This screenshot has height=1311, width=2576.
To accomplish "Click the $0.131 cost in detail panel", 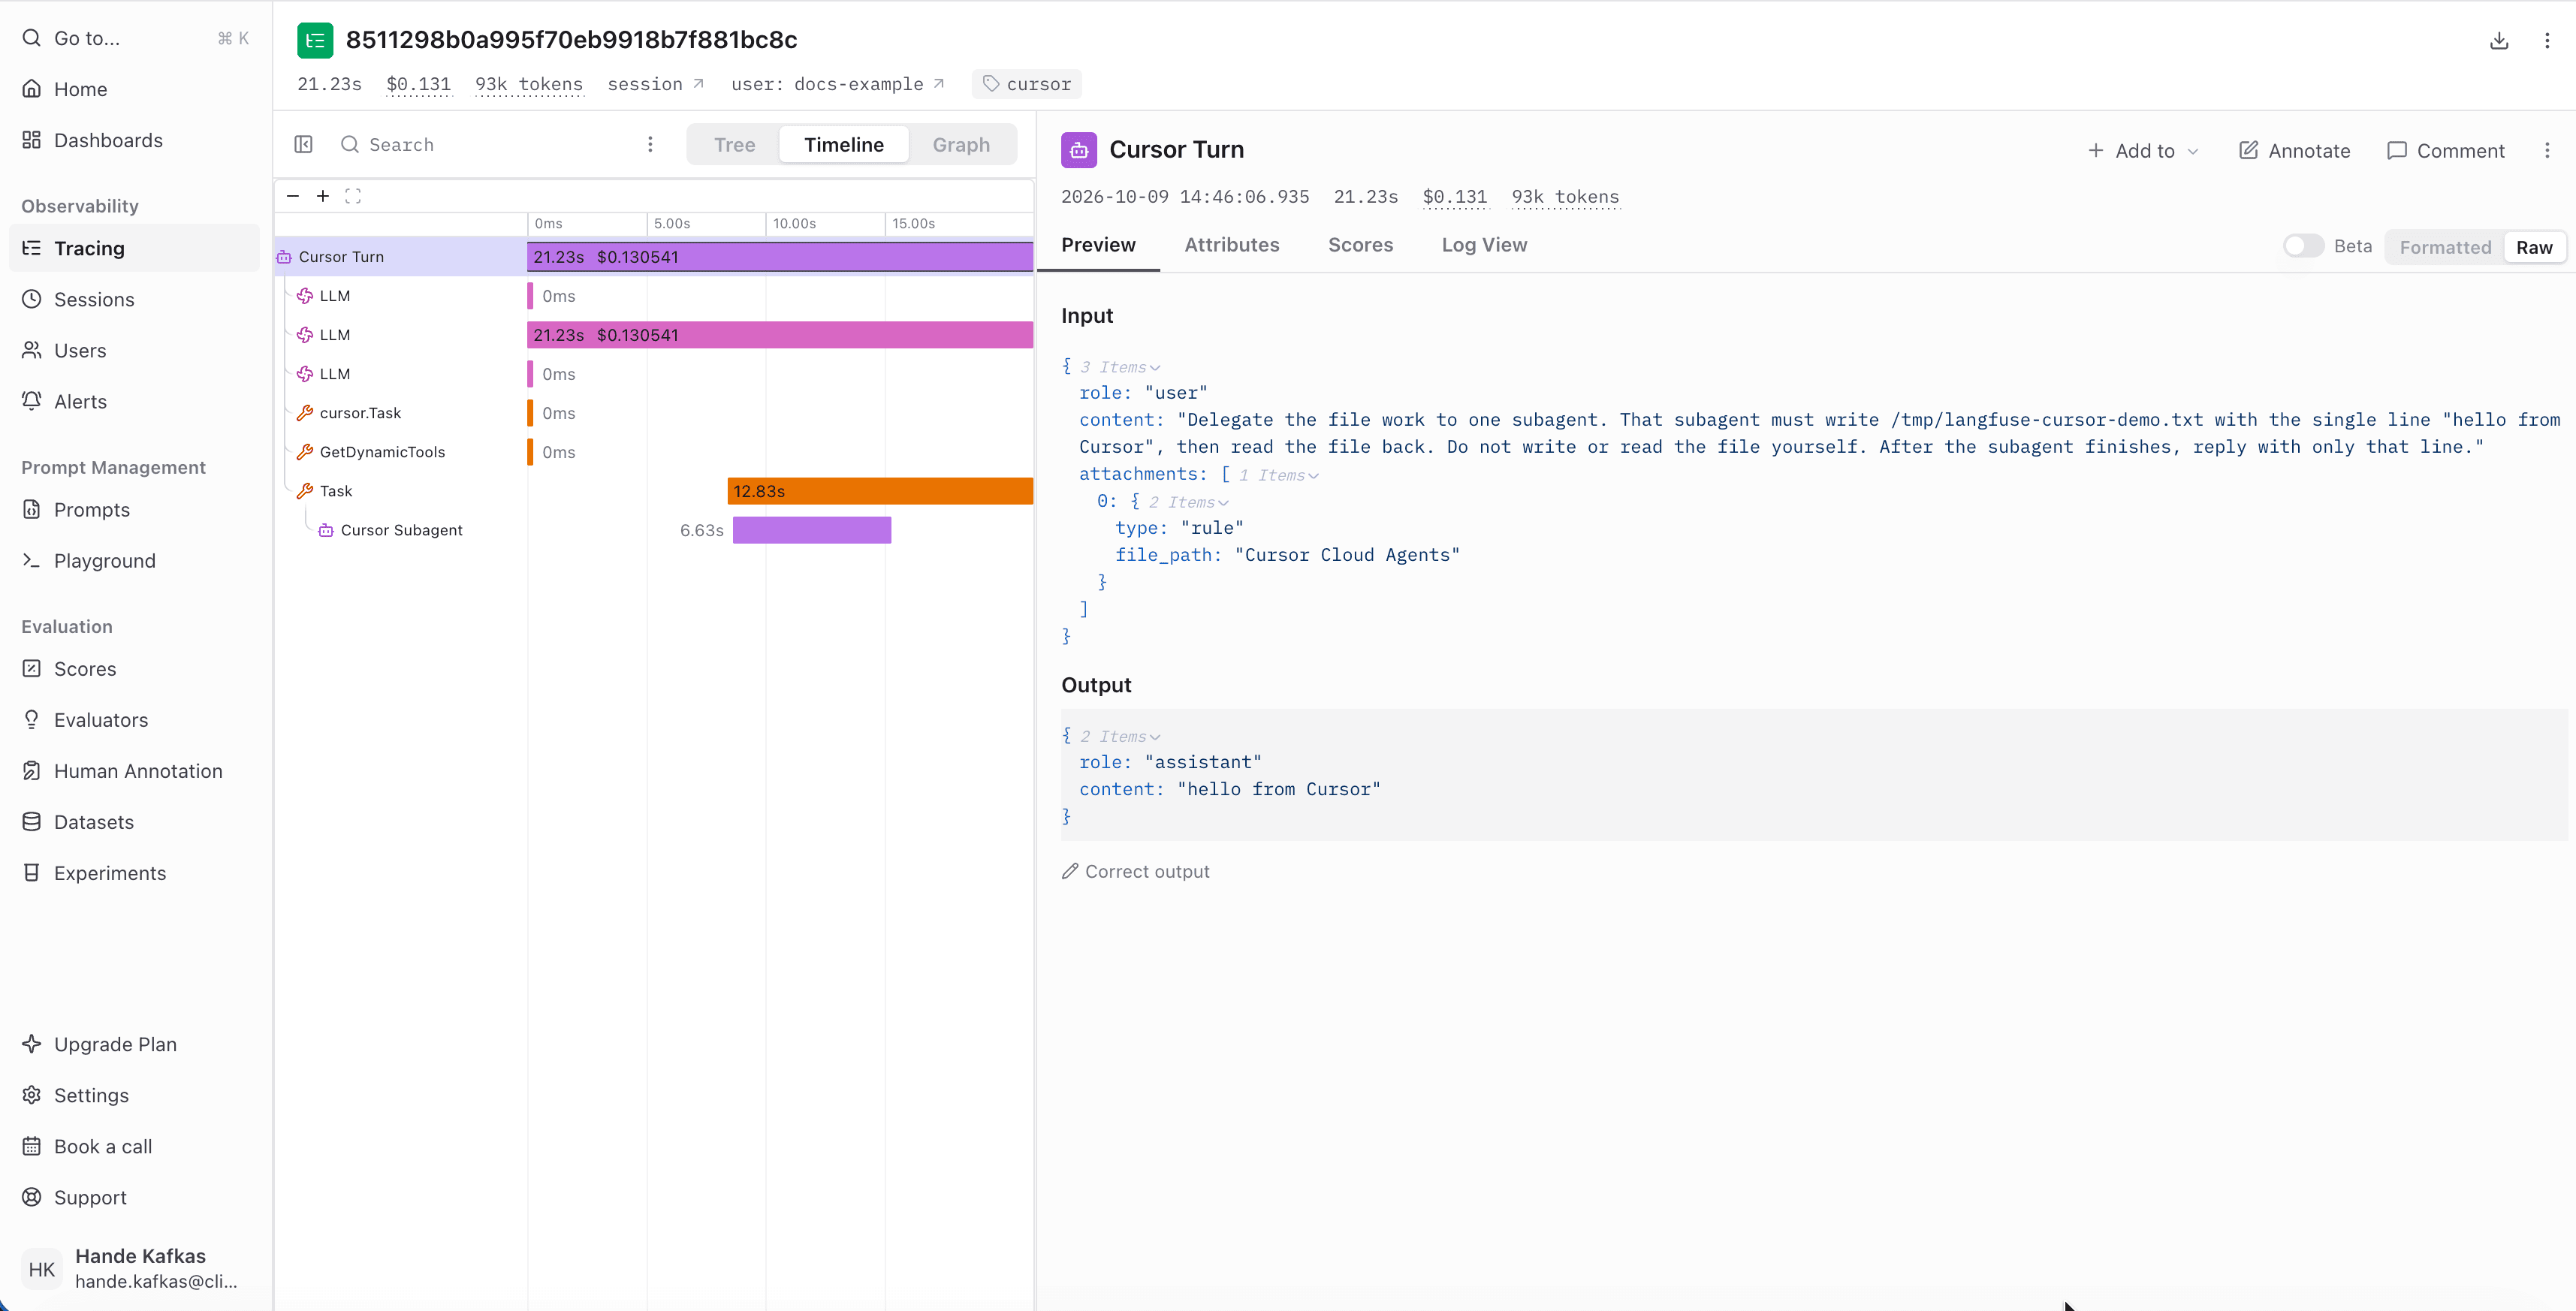I will (x=1455, y=197).
